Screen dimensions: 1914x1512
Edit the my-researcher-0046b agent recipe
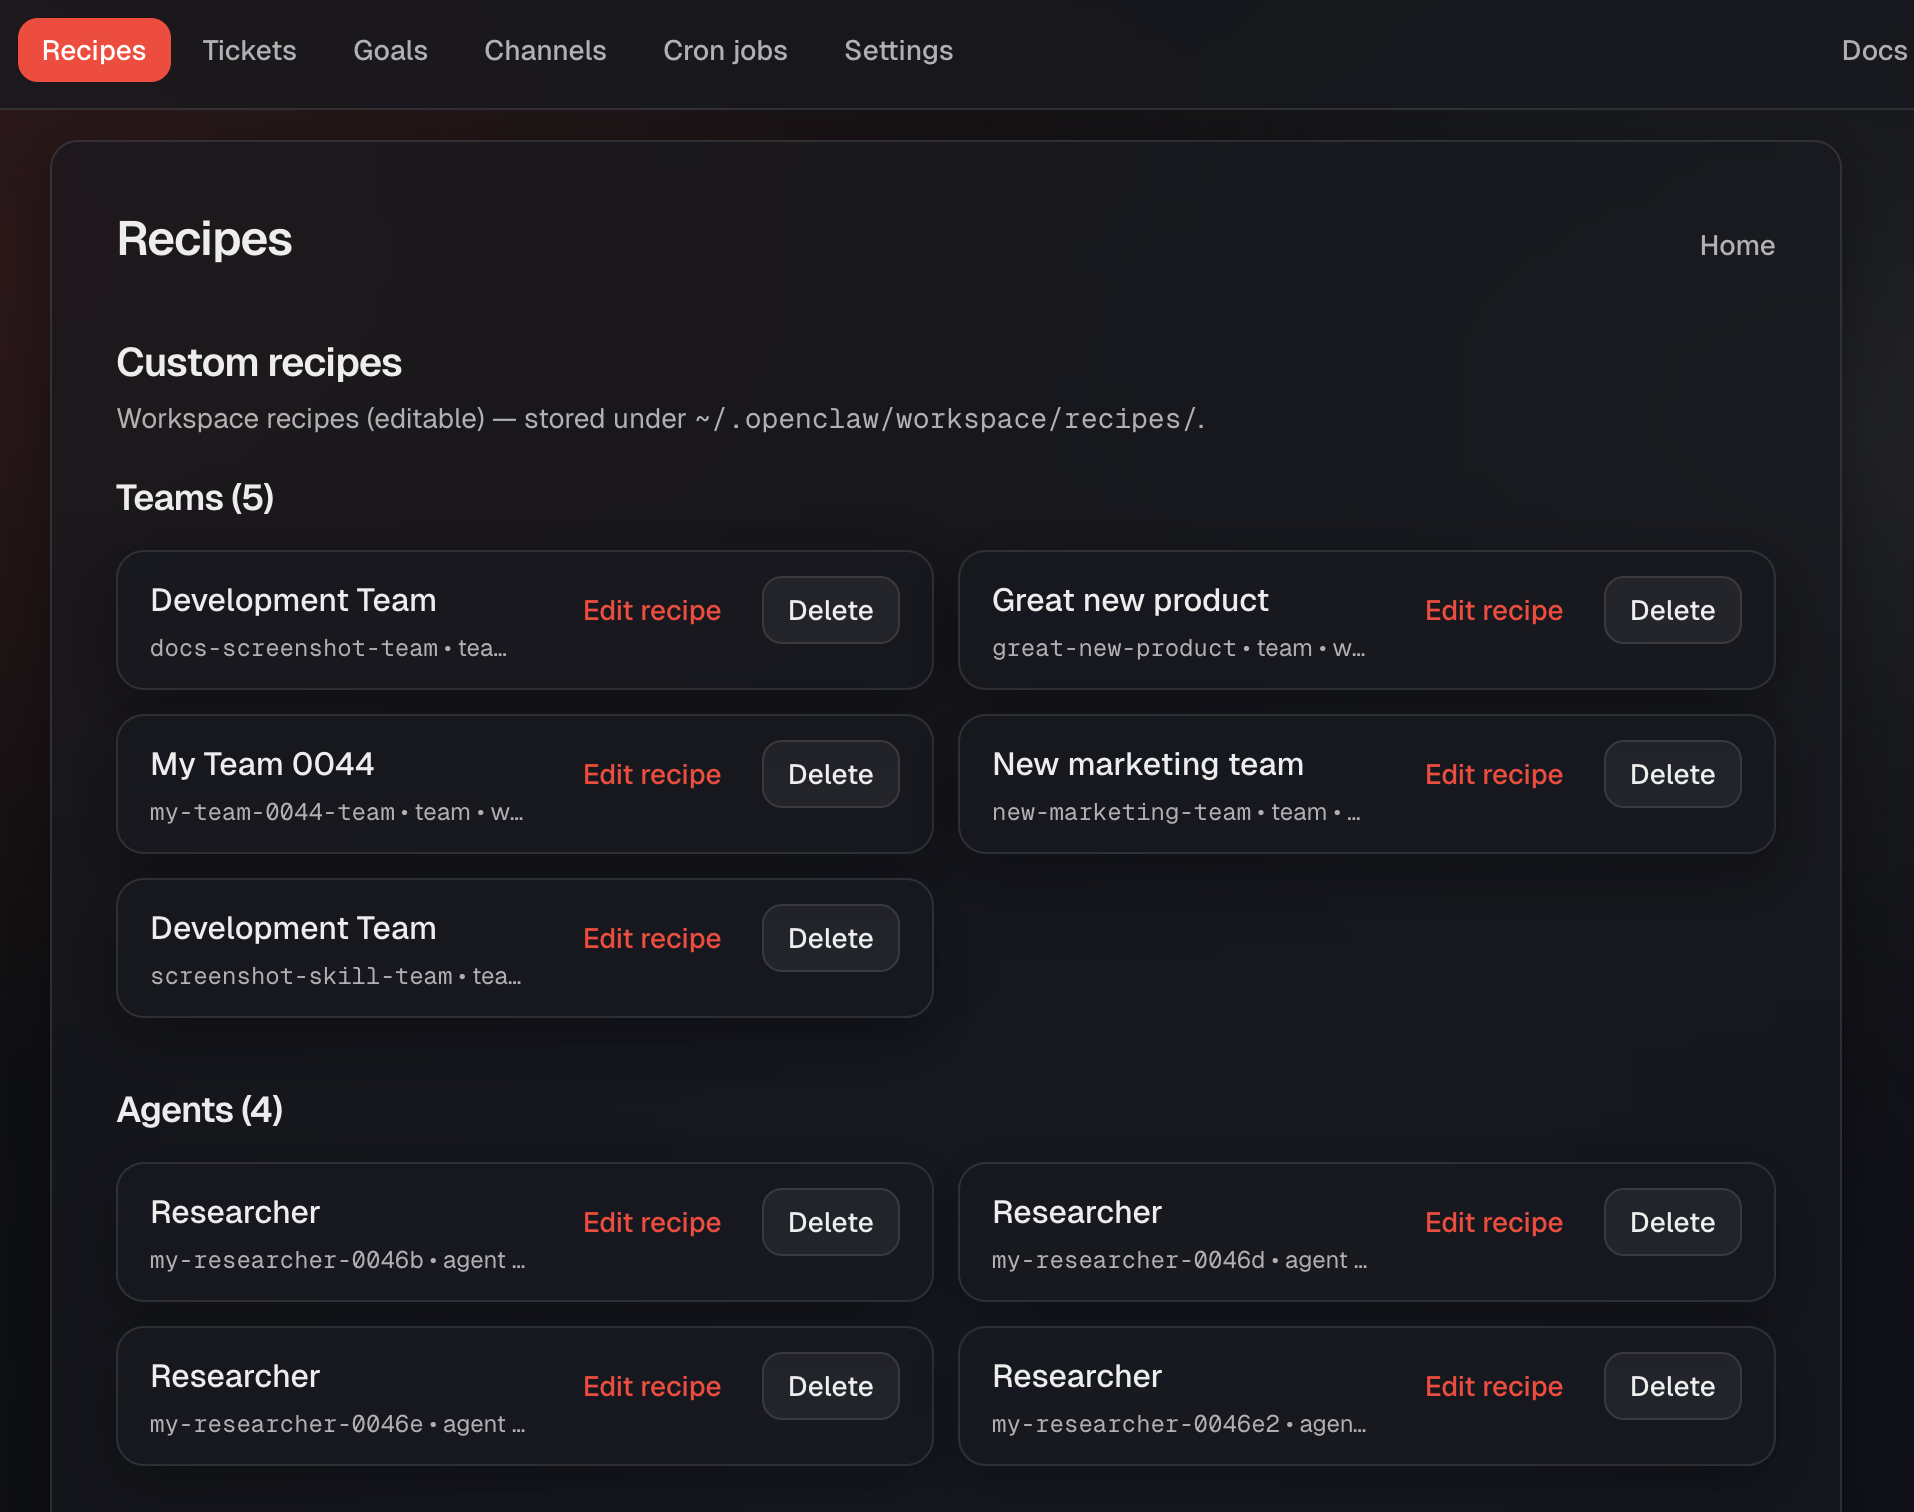(x=651, y=1222)
